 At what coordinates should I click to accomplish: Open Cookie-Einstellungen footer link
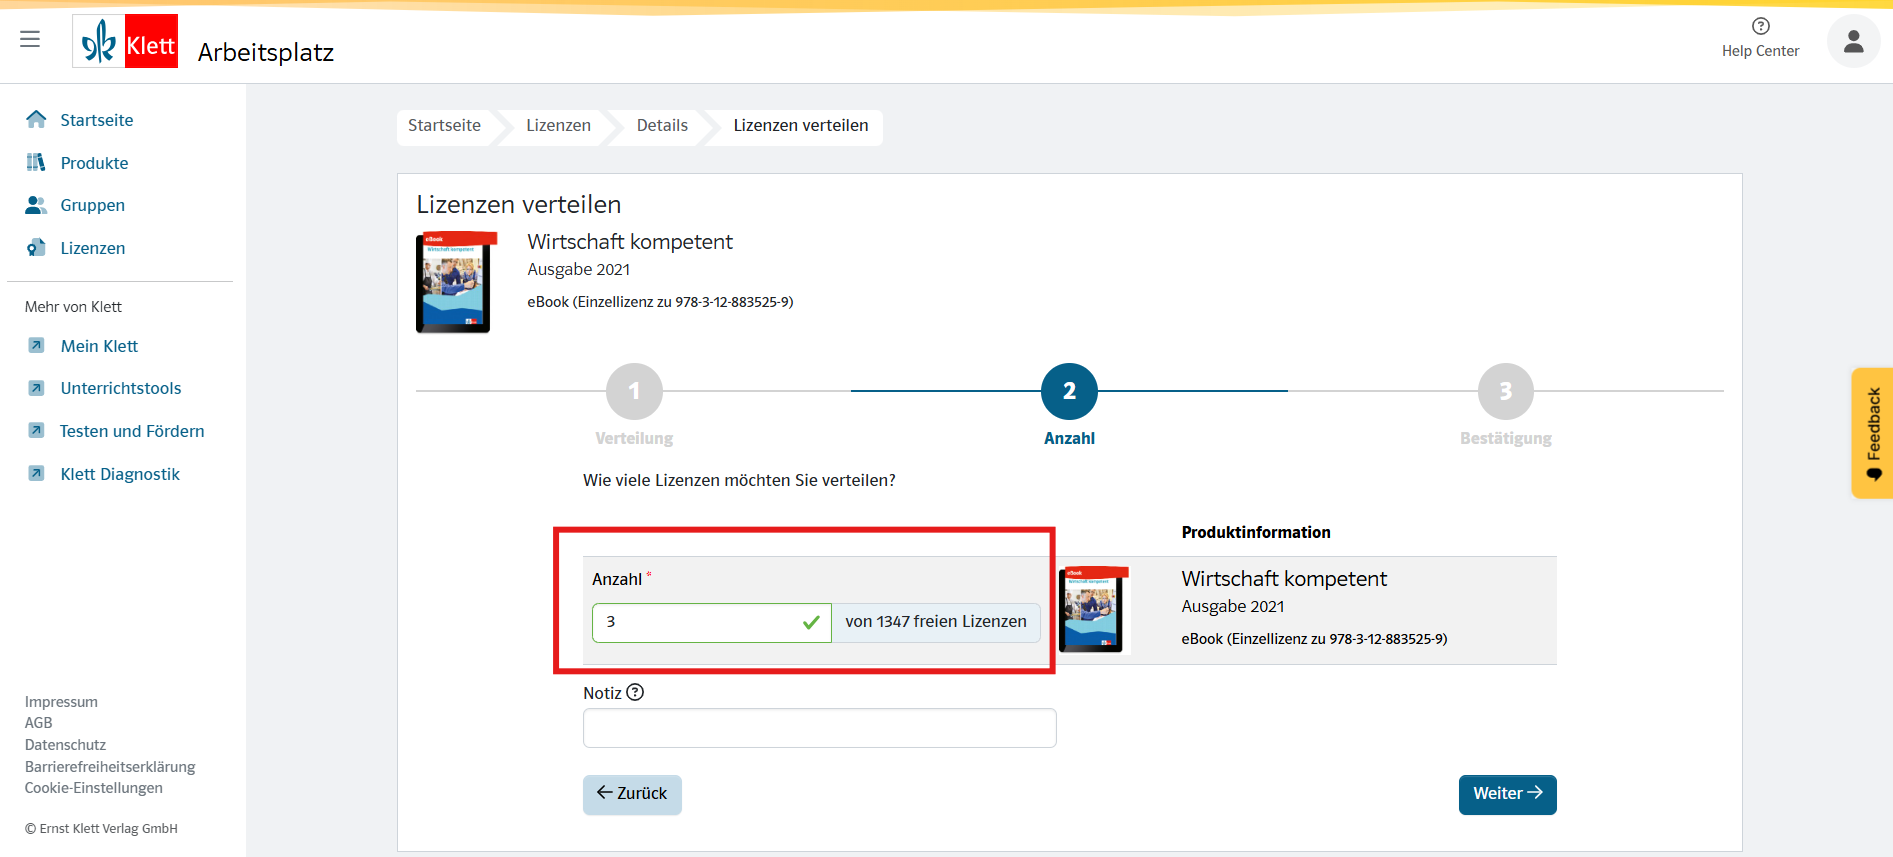[x=94, y=788]
